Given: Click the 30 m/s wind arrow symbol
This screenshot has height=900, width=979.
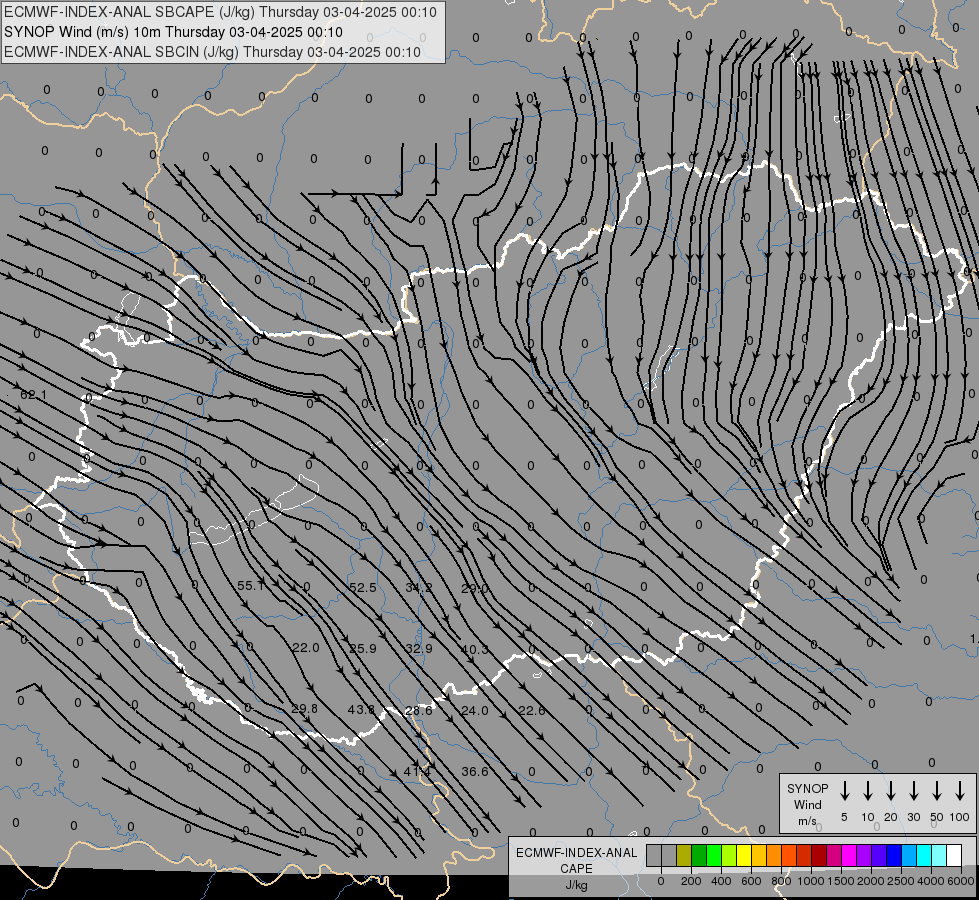Looking at the screenshot, I should point(913,791).
